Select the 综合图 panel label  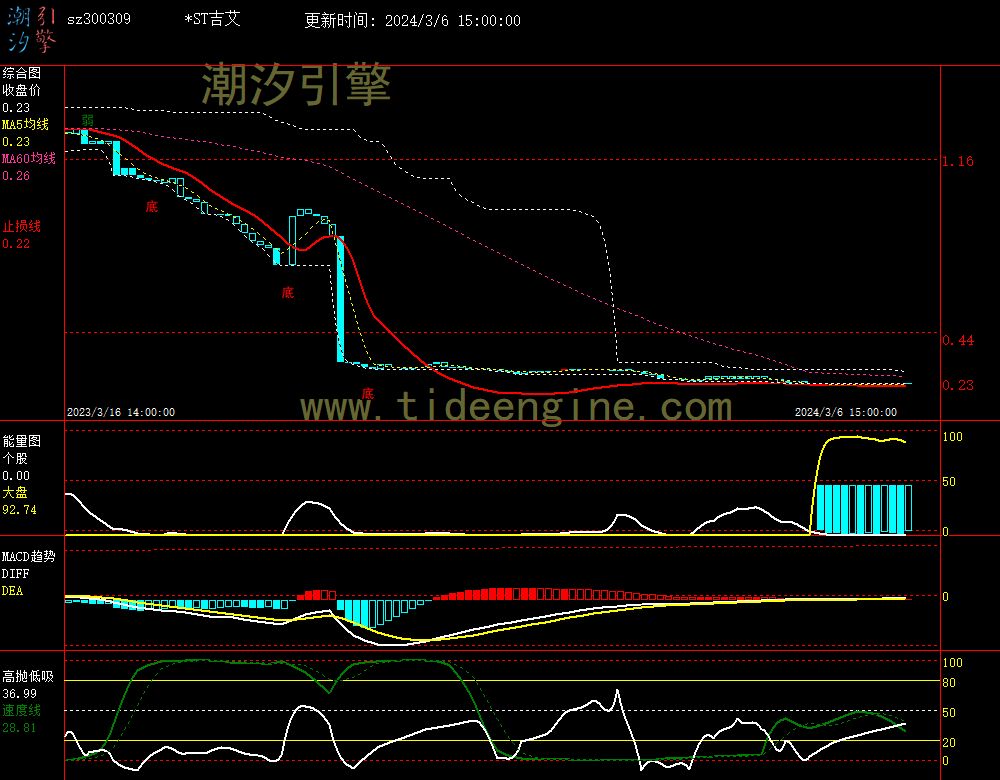(x=21, y=73)
